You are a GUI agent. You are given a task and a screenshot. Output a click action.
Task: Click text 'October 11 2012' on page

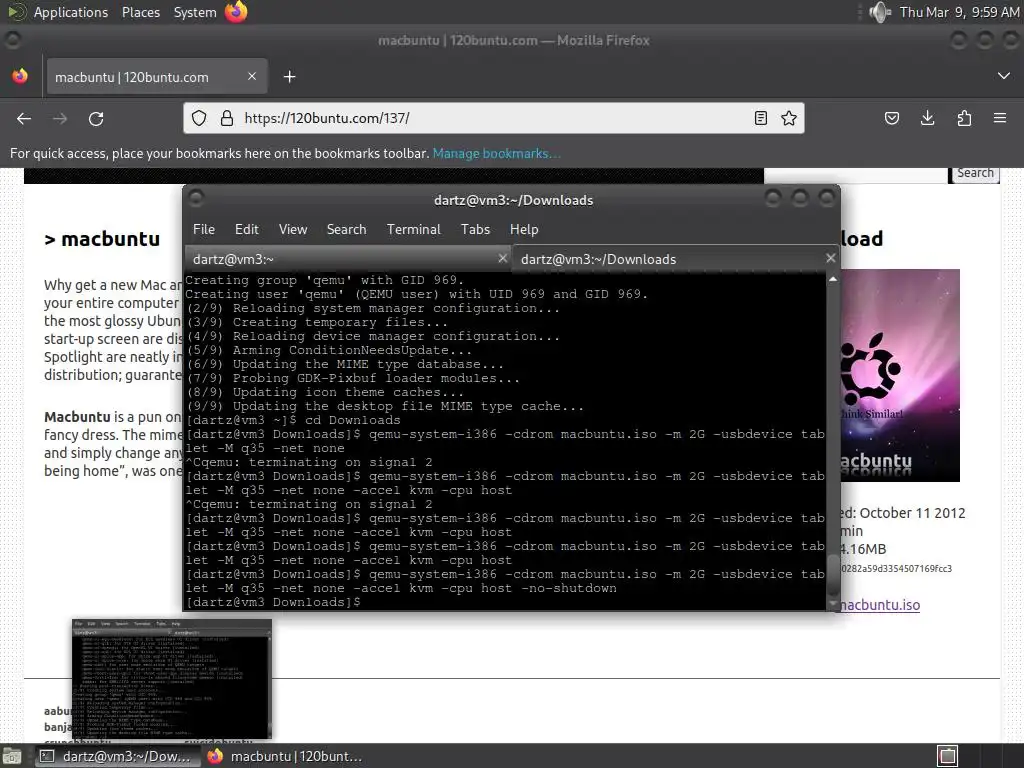point(912,513)
